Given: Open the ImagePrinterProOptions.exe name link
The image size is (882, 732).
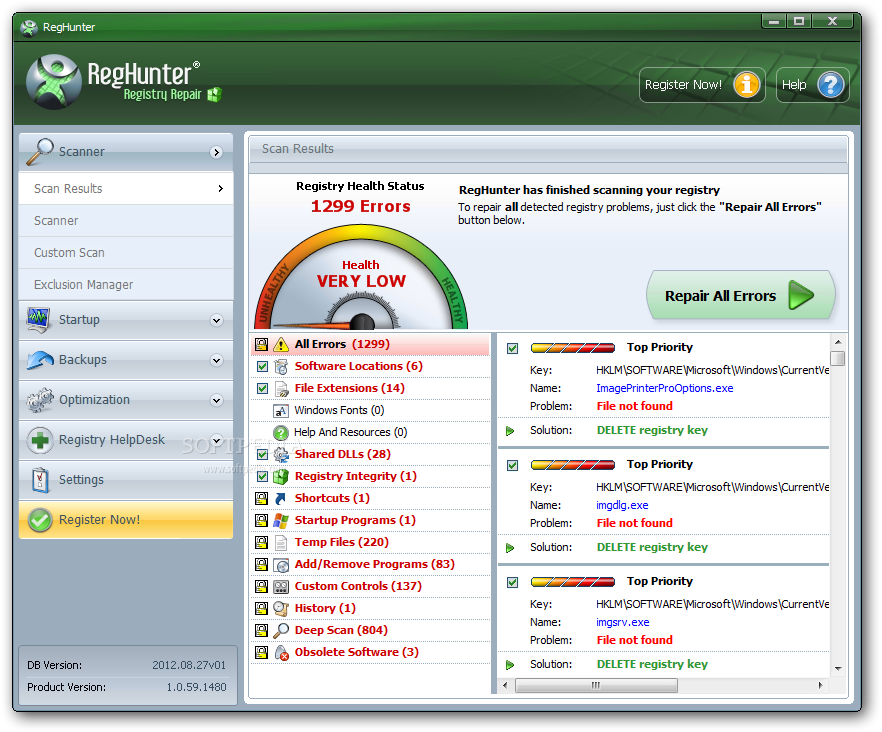Looking at the screenshot, I should [x=664, y=388].
